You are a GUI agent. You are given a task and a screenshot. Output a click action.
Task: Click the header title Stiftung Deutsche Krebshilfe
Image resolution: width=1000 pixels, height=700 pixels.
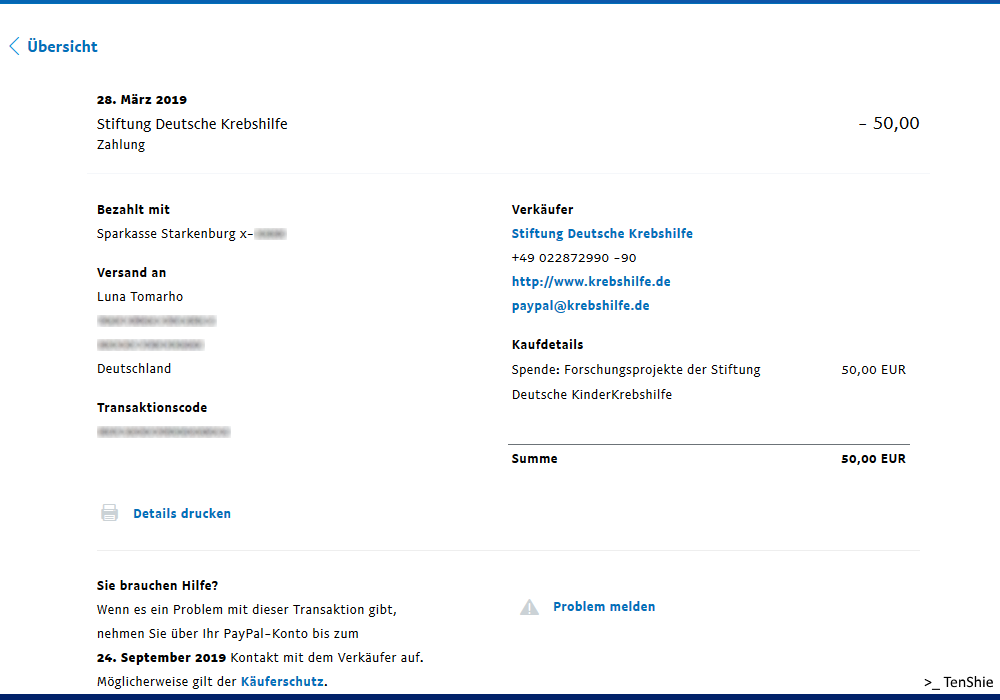point(192,124)
